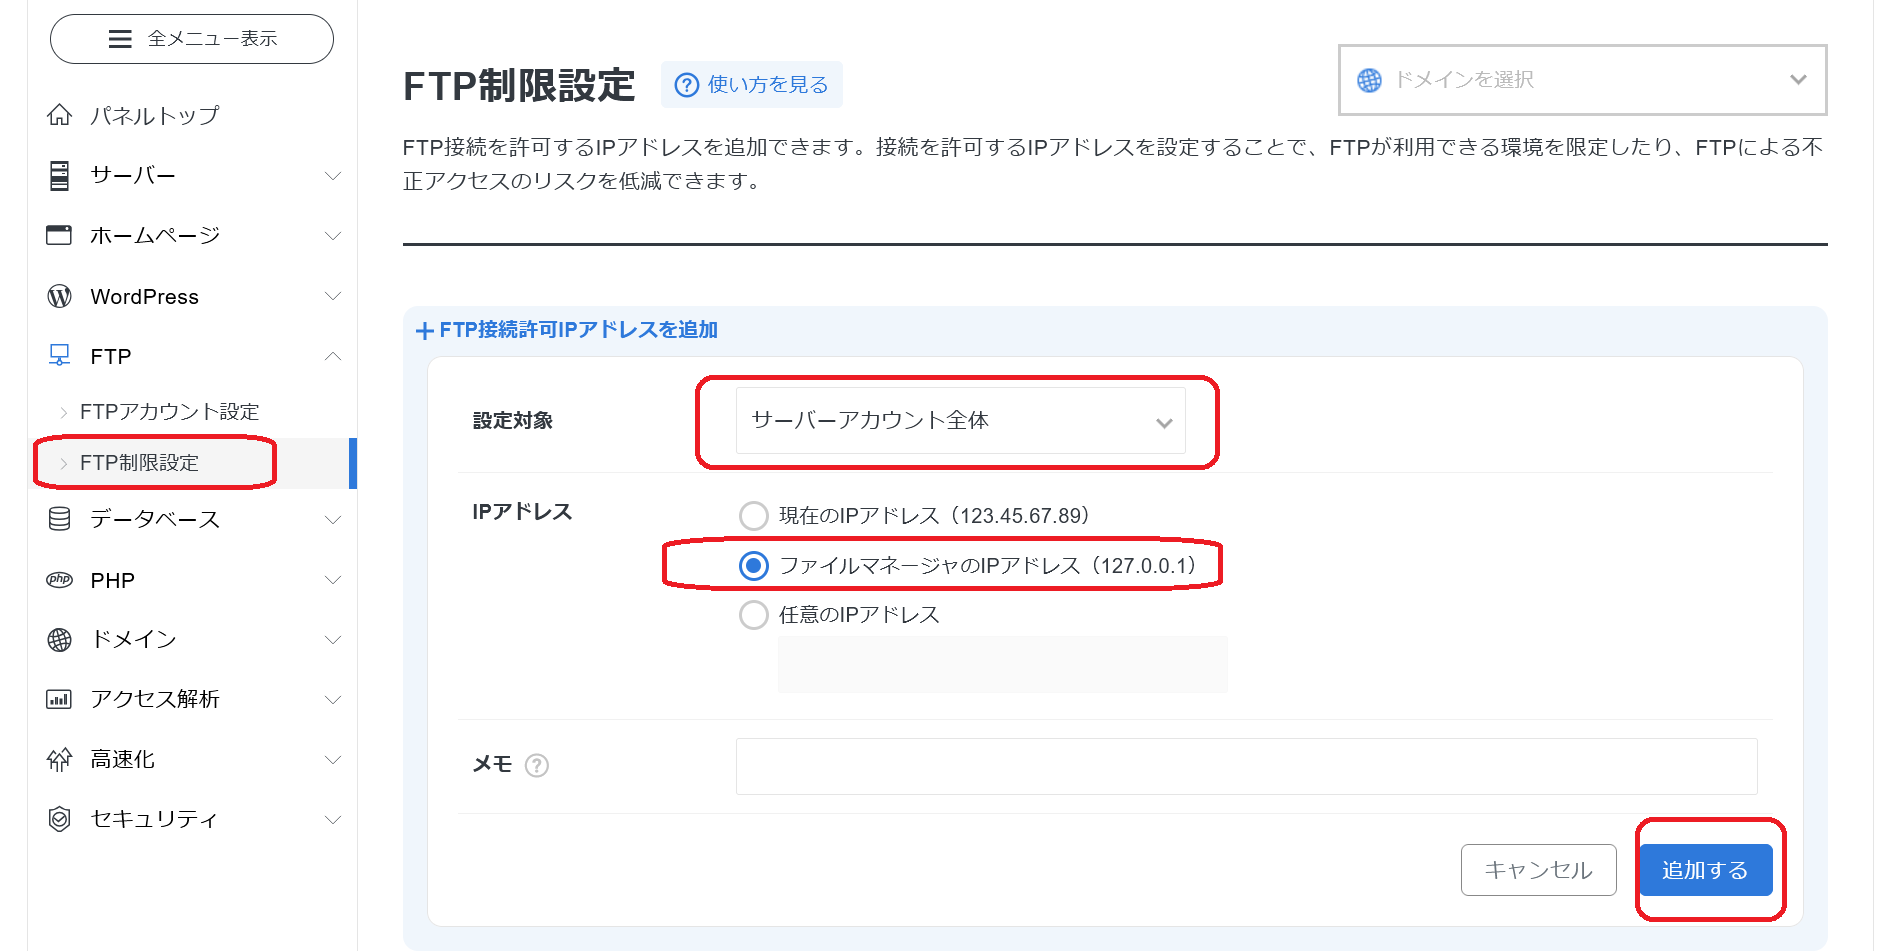
Task: Click the キャンセル button
Action: (x=1538, y=870)
